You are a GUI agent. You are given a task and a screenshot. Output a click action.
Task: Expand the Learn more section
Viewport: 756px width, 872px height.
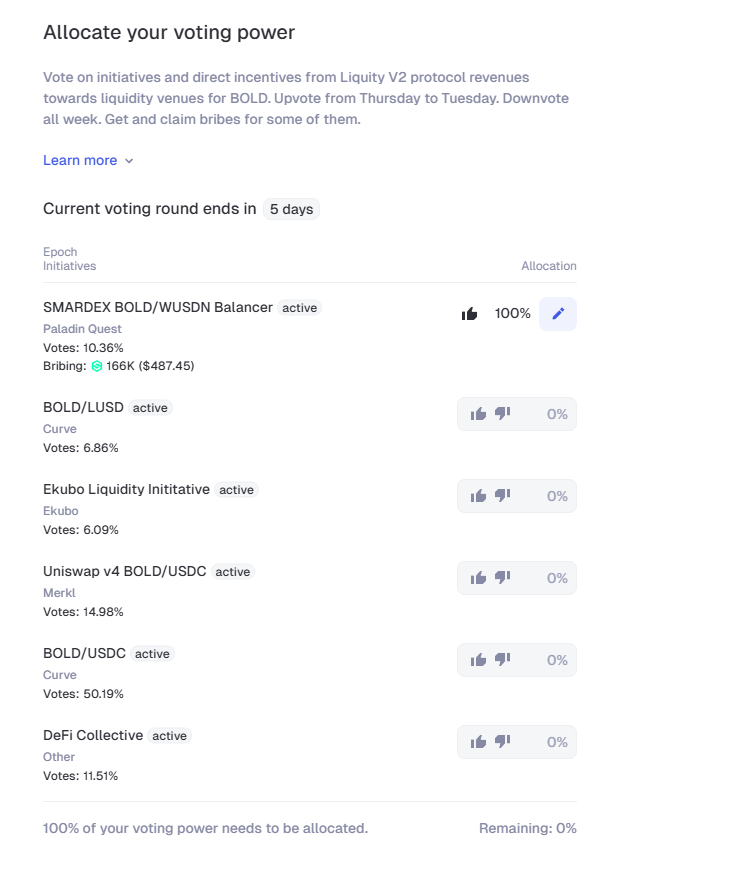coord(80,161)
